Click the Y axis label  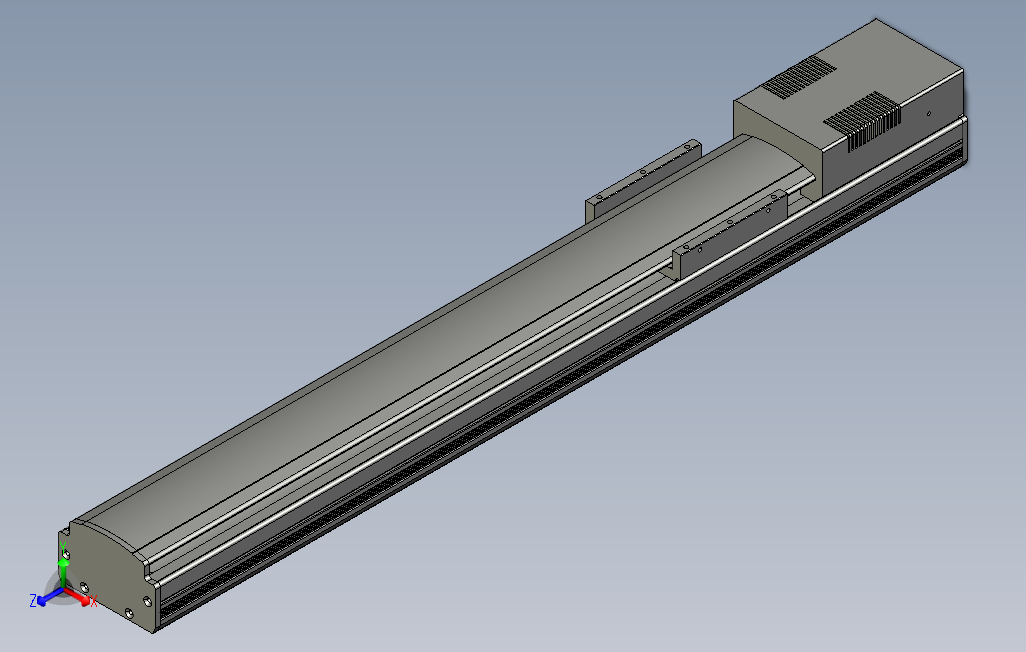tap(63, 545)
